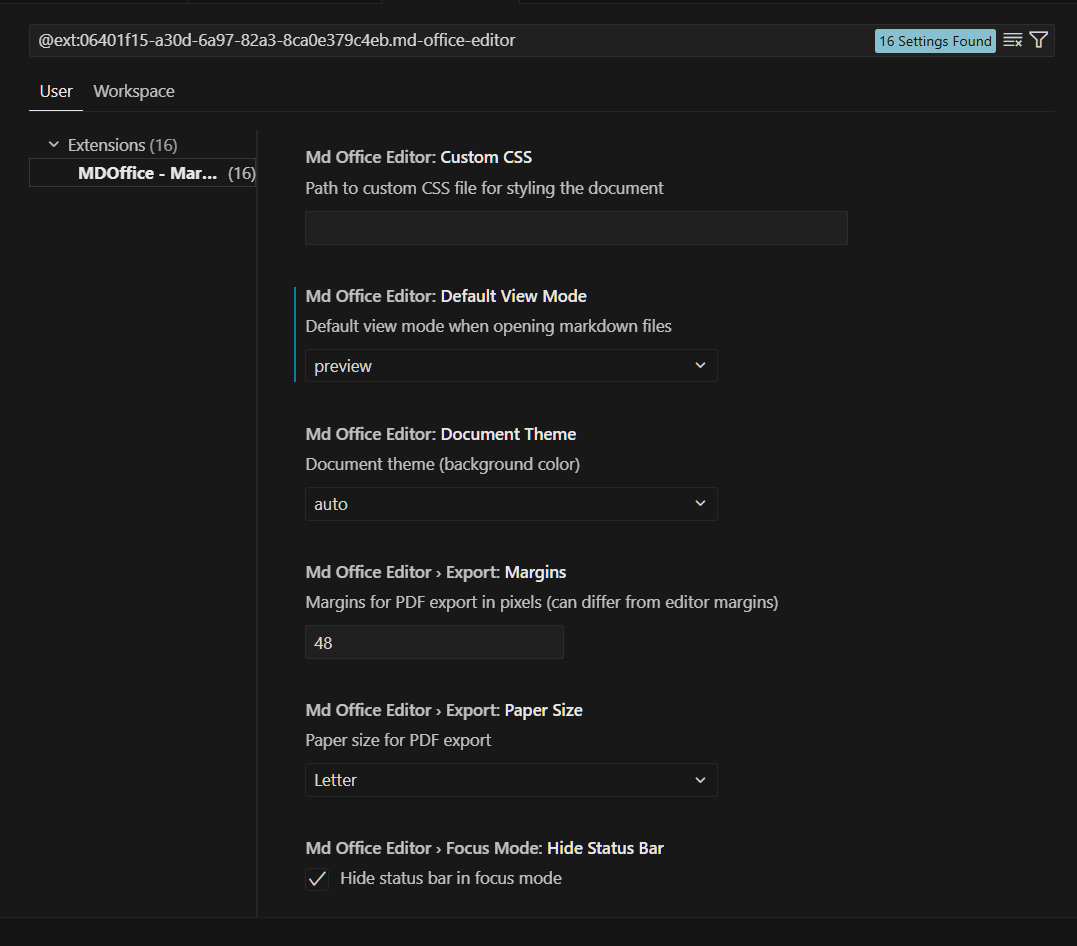Screen dimensions: 1077x946
Task: Click the Custom CSS path input box
Action: click(576, 227)
